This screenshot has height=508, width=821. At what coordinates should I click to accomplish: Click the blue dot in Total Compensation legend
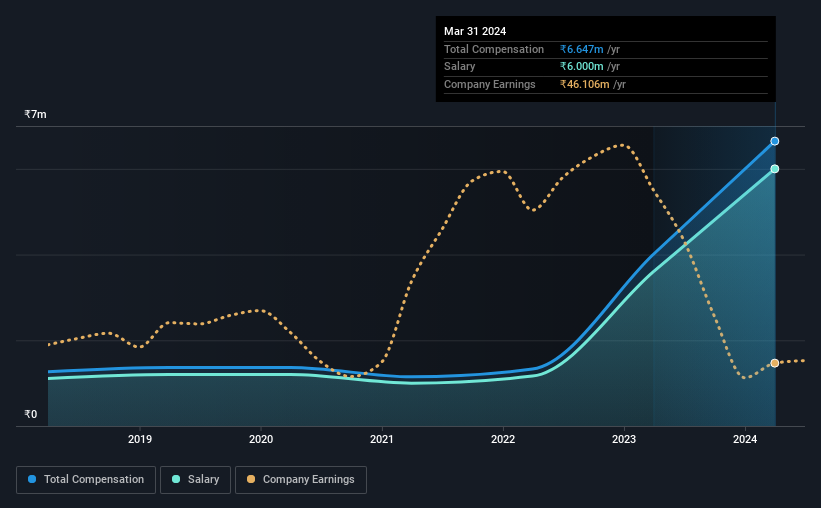pos(32,479)
